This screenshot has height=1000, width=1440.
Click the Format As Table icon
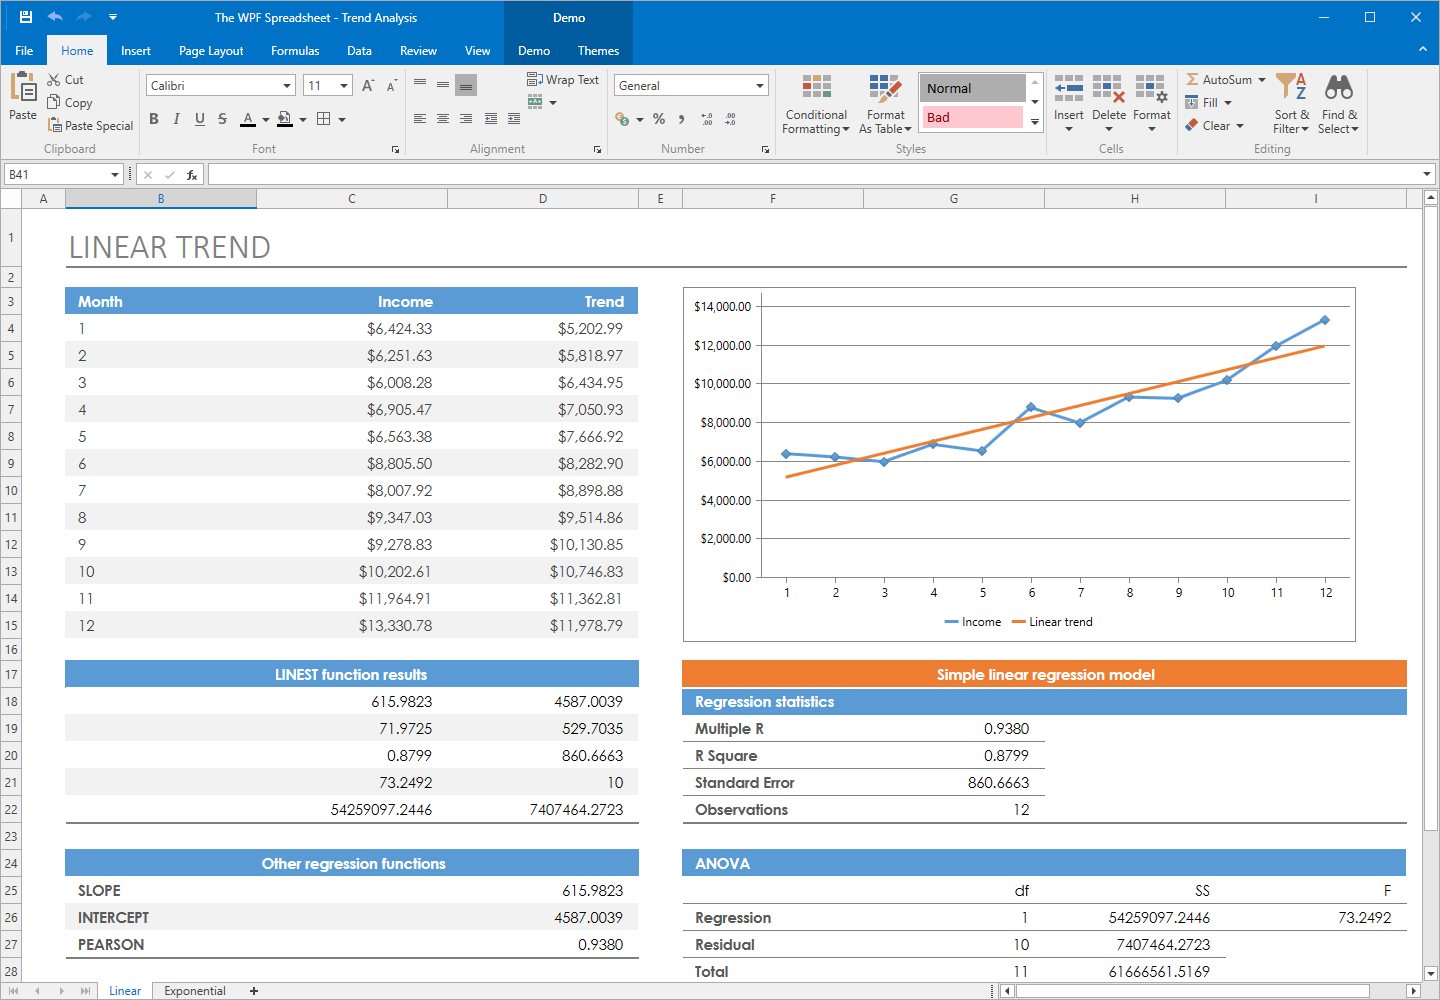point(885,89)
